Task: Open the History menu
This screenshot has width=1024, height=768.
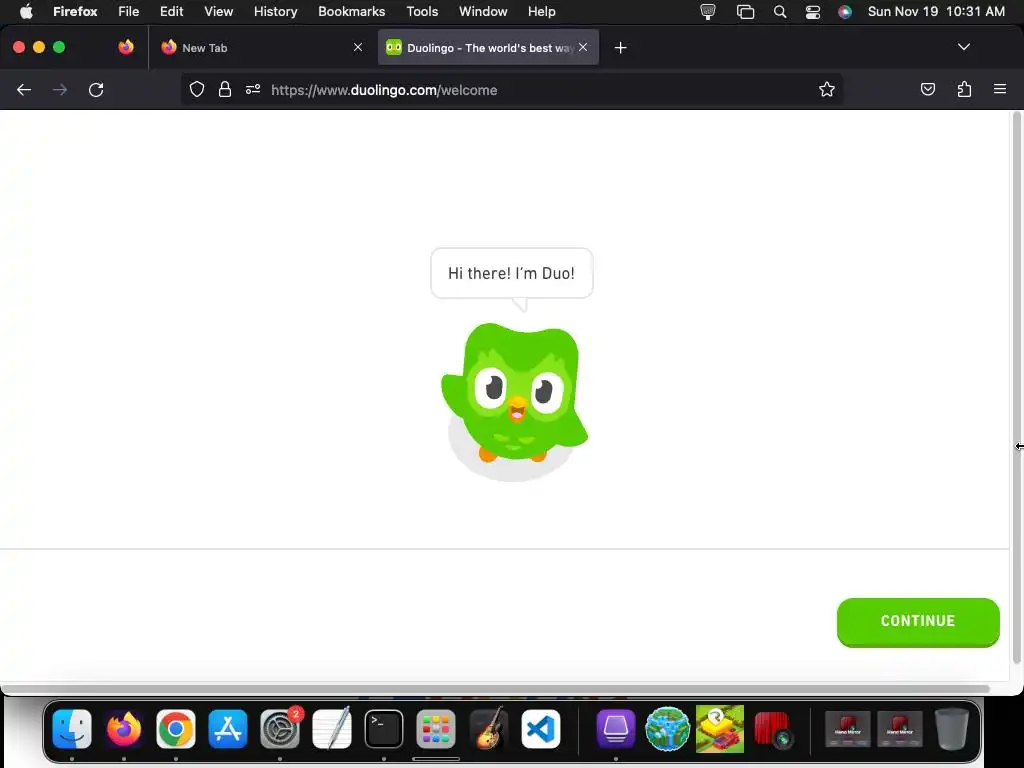Action: (x=276, y=12)
